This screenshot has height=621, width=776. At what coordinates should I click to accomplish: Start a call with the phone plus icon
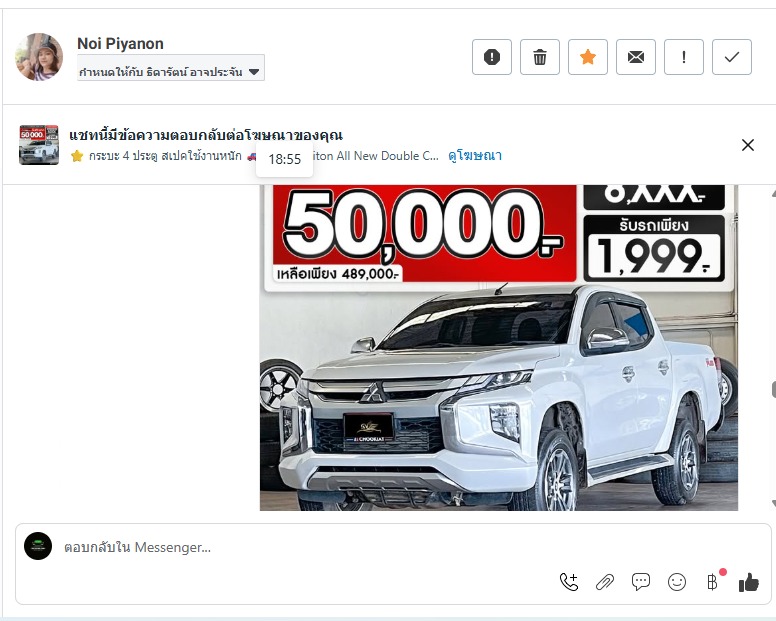(x=569, y=582)
